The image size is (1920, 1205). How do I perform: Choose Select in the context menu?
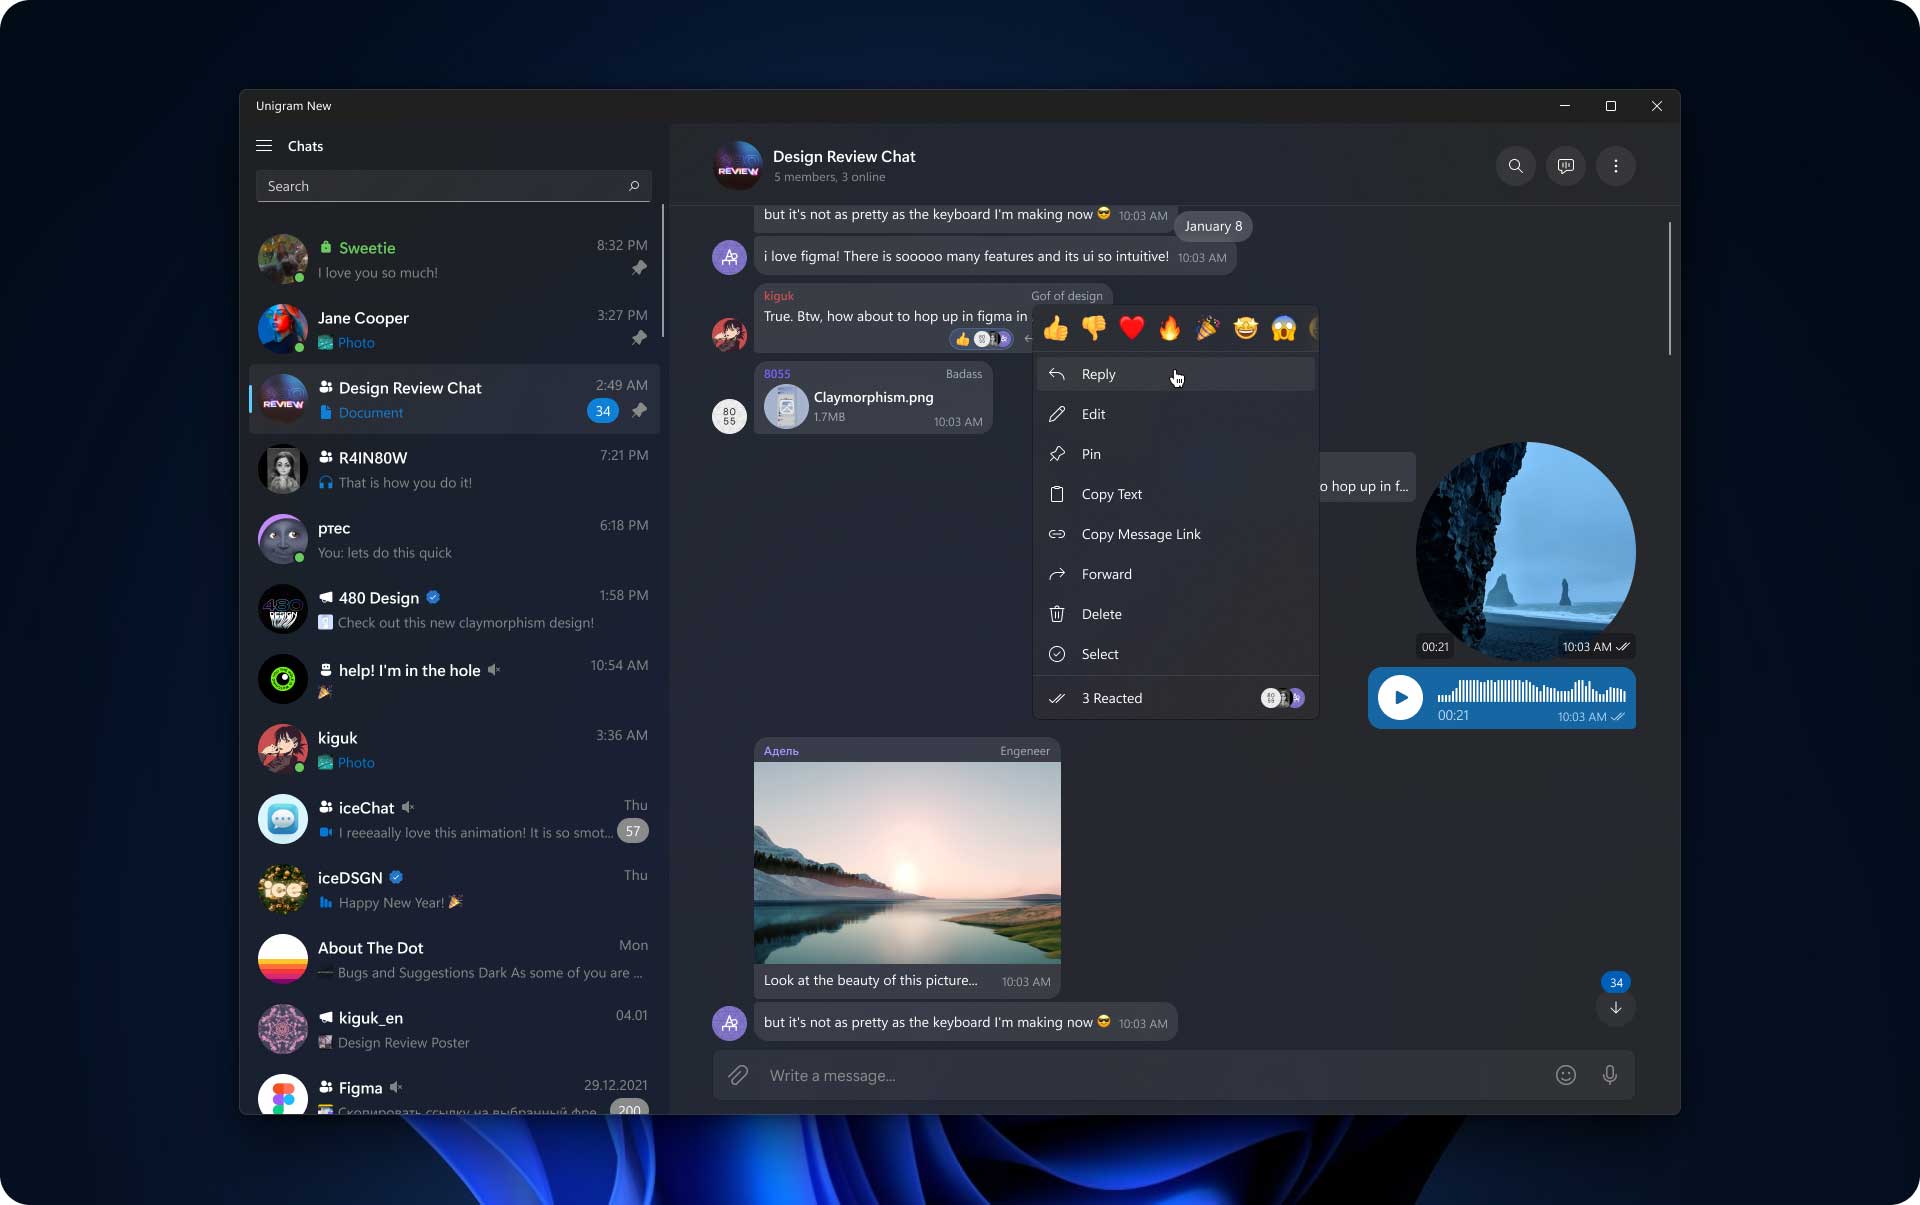(1175, 654)
